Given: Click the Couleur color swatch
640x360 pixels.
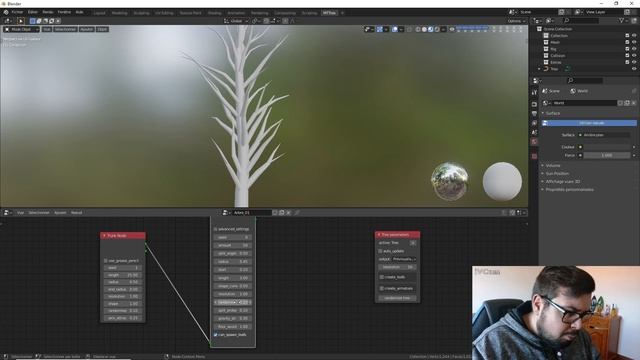Looking at the screenshot, I should tap(607, 147).
